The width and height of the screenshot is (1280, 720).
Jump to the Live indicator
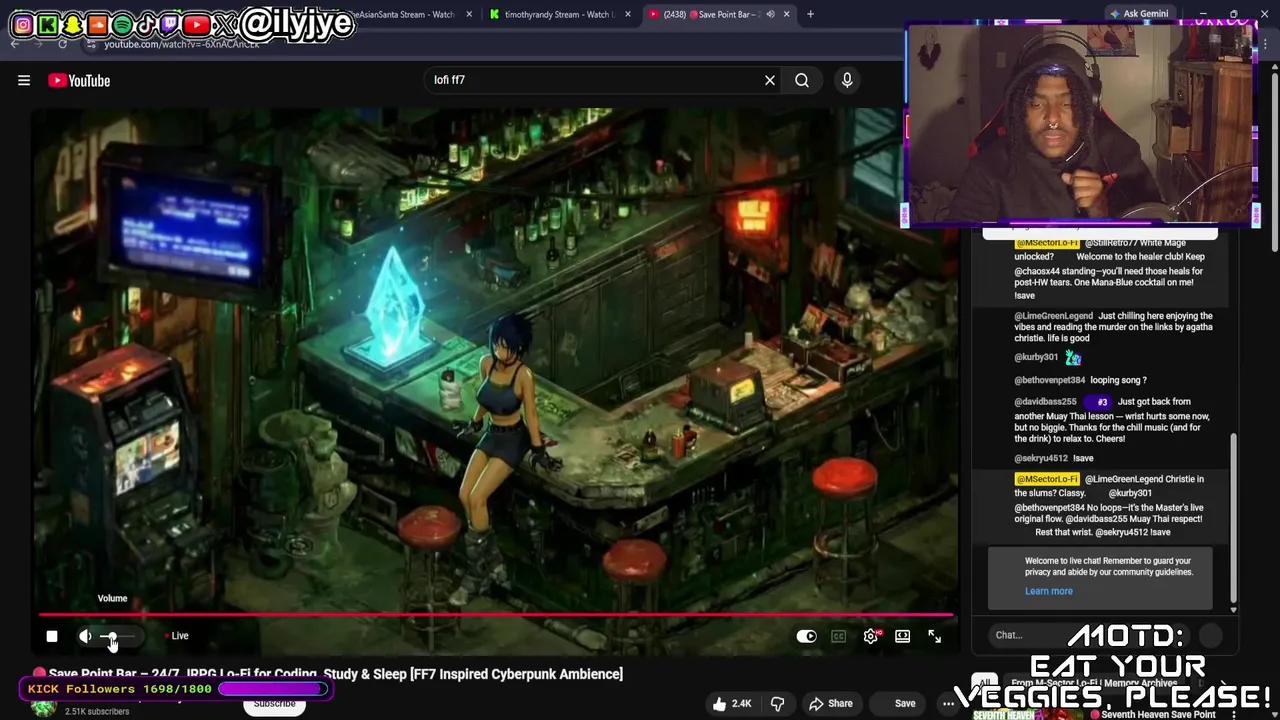click(x=177, y=636)
